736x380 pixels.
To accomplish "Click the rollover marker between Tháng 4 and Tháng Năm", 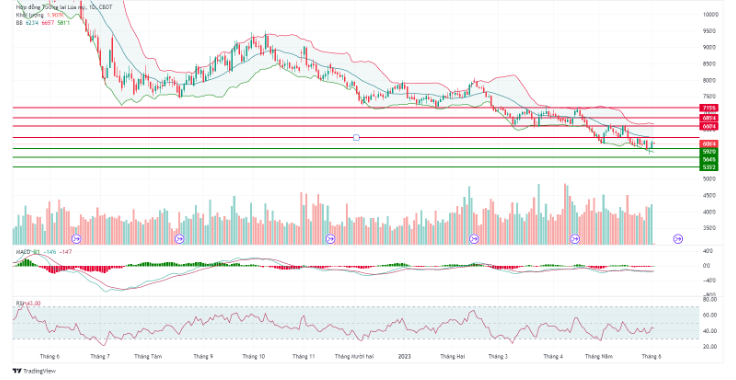I will [x=575, y=239].
